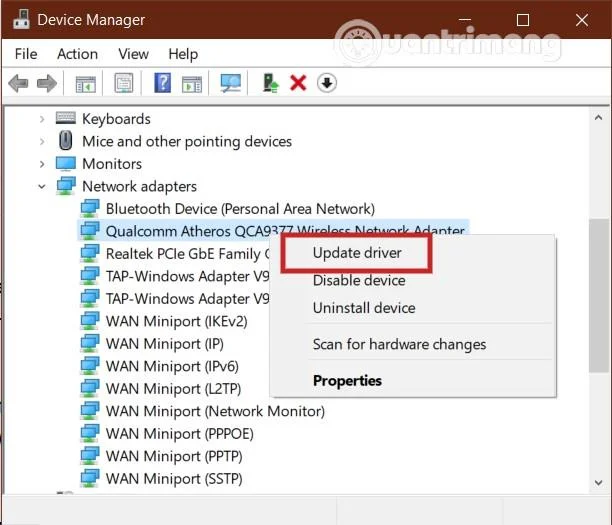The image size is (612, 525).
Task: Click the Monitors label
Action: tap(112, 164)
